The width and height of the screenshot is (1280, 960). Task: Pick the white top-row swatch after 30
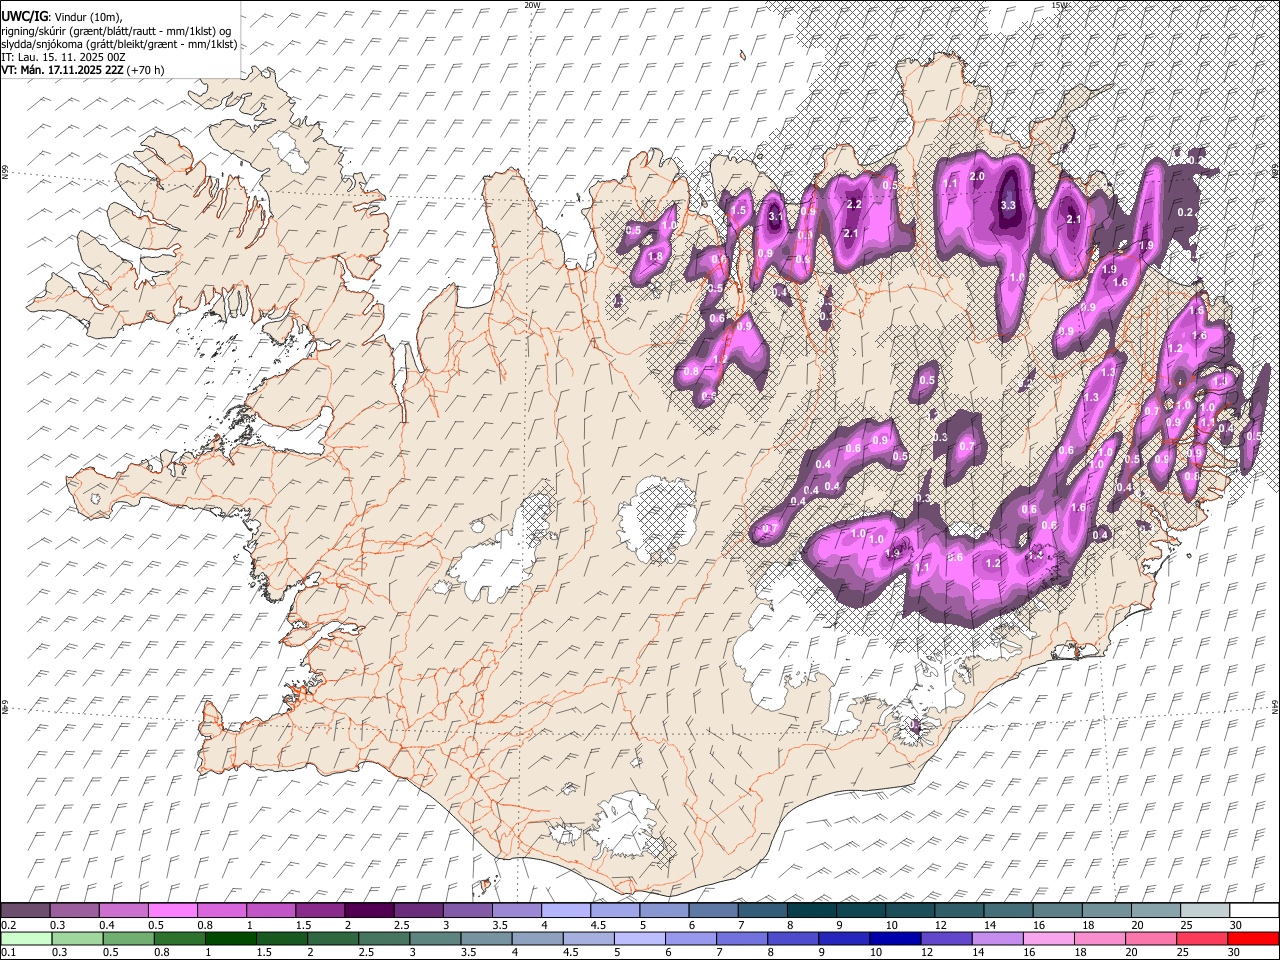coord(1253,911)
